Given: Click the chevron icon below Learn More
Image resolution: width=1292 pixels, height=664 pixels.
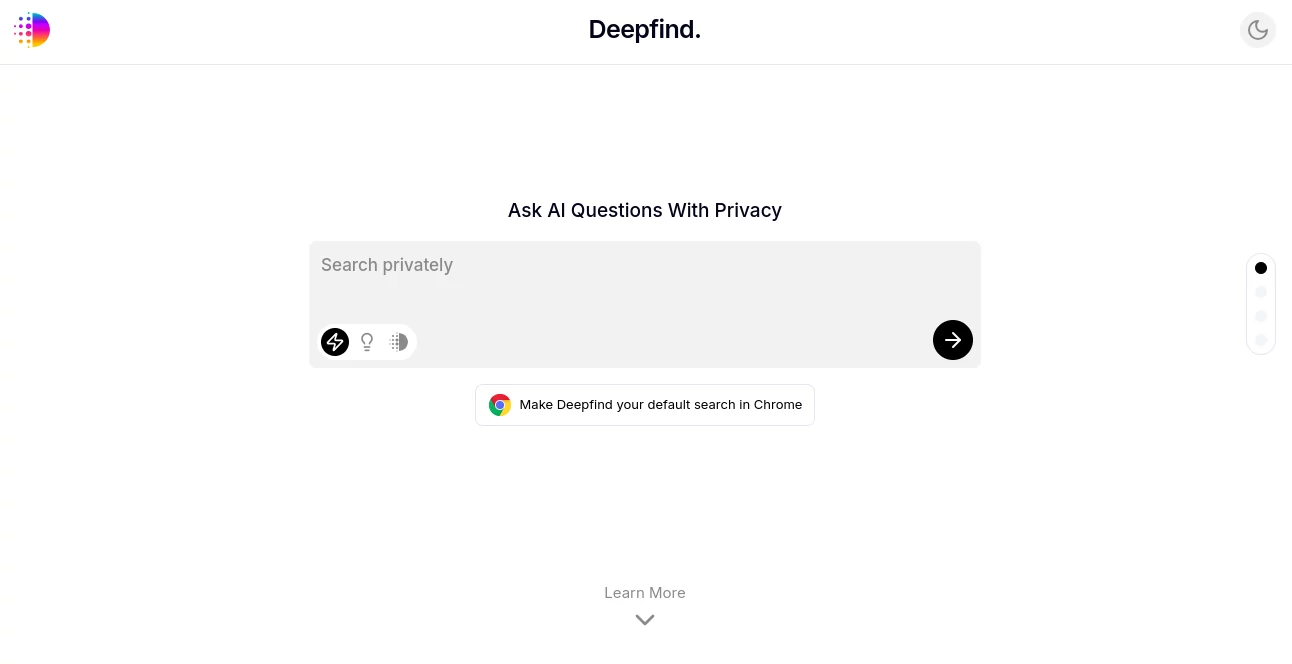Looking at the screenshot, I should point(644,619).
